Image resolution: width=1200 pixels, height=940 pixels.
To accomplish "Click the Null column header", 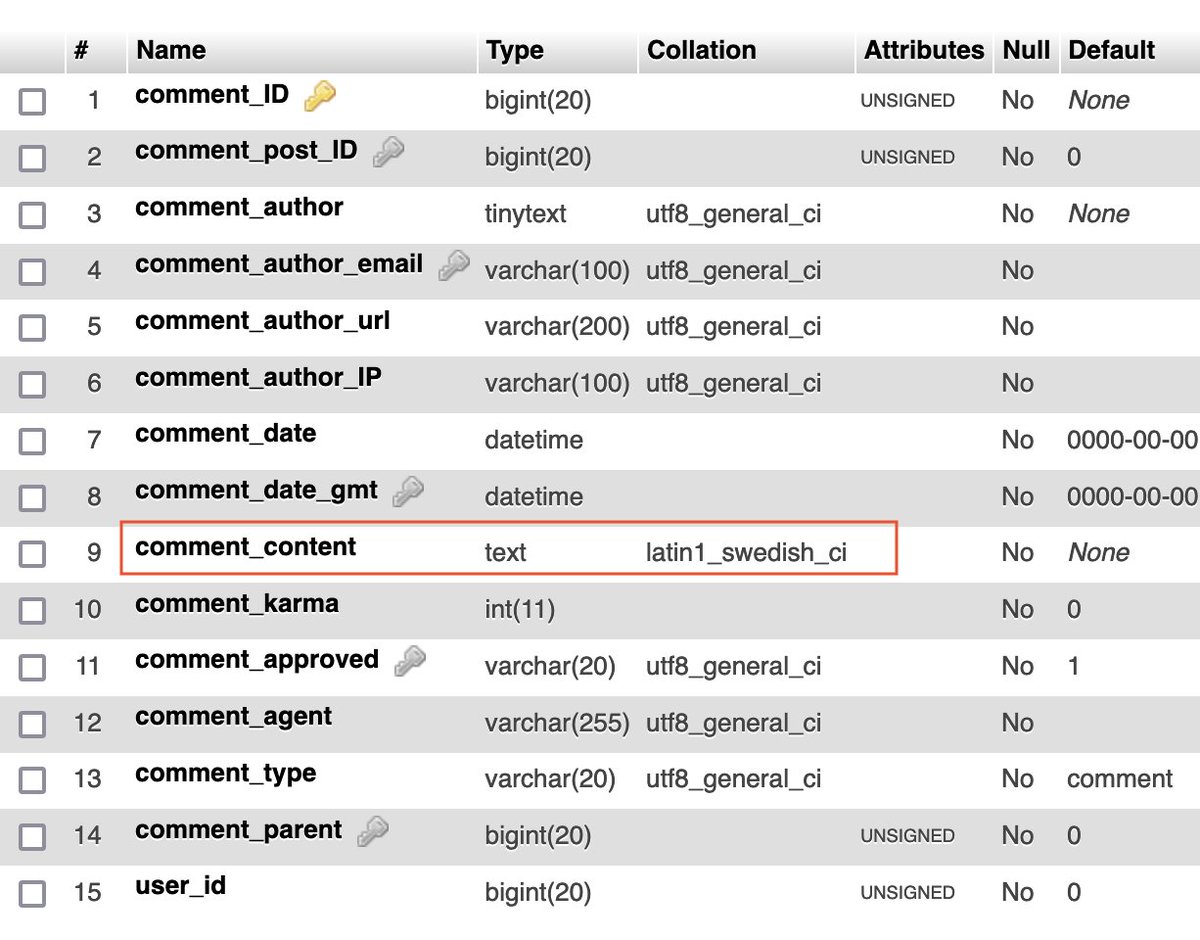I will pyautogui.click(x=1026, y=50).
